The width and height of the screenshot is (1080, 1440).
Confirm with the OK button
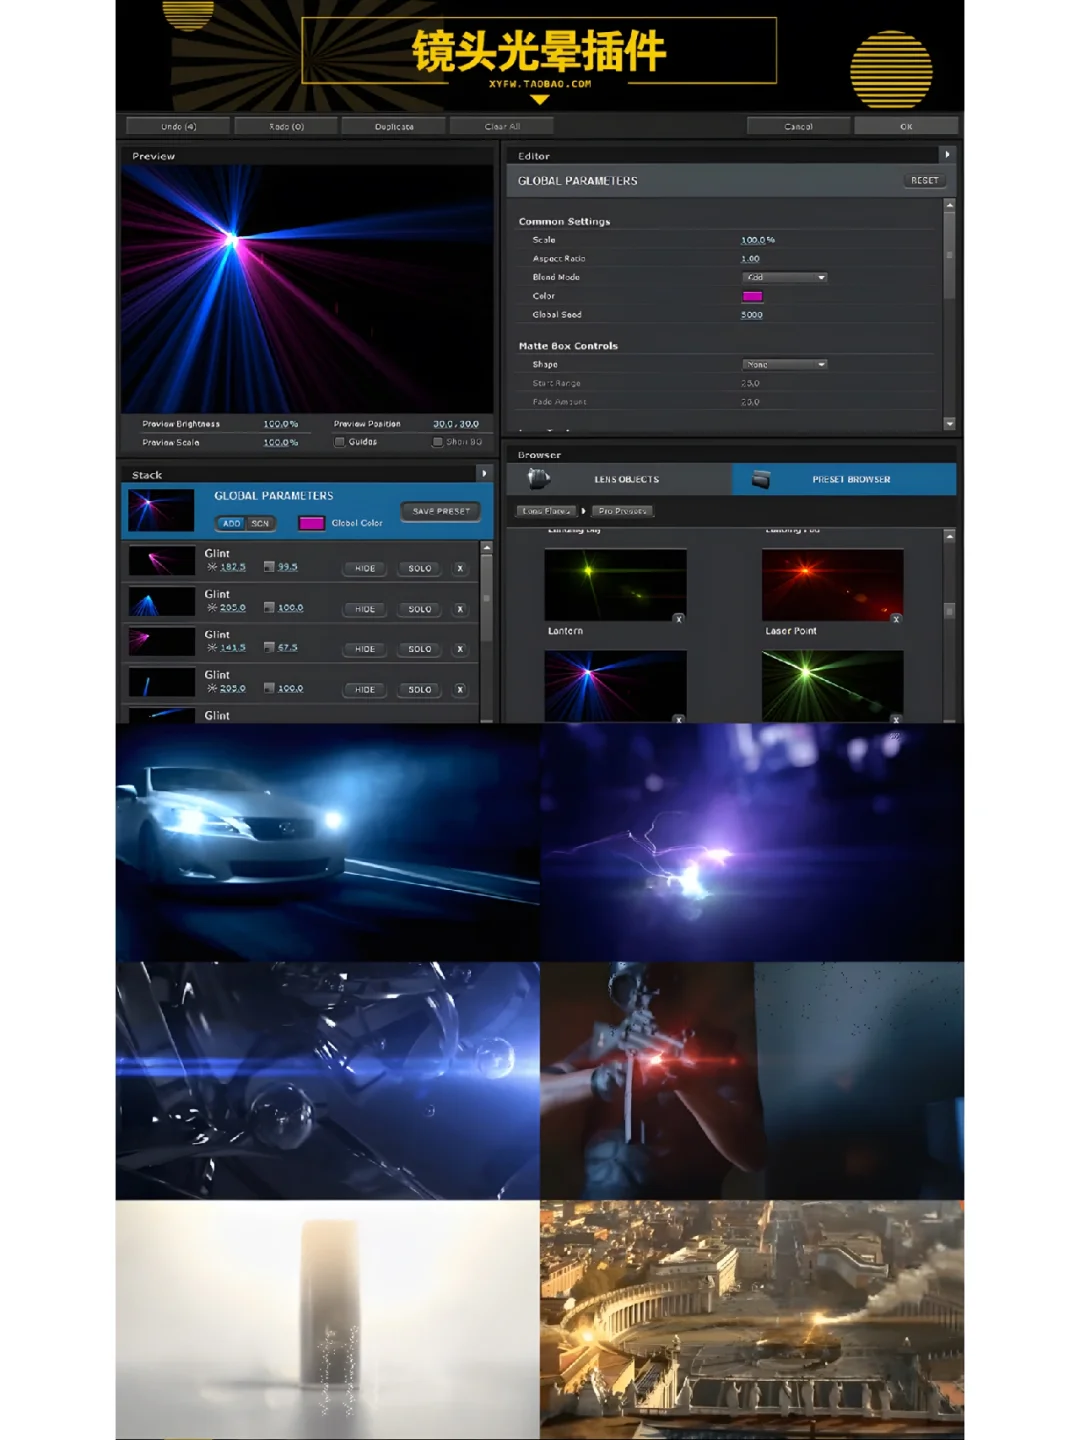(906, 126)
